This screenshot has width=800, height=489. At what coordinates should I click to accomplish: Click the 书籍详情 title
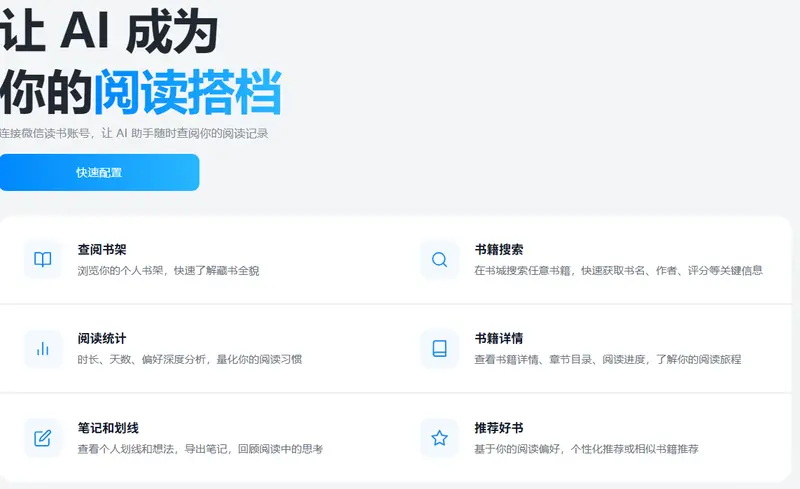pos(499,338)
